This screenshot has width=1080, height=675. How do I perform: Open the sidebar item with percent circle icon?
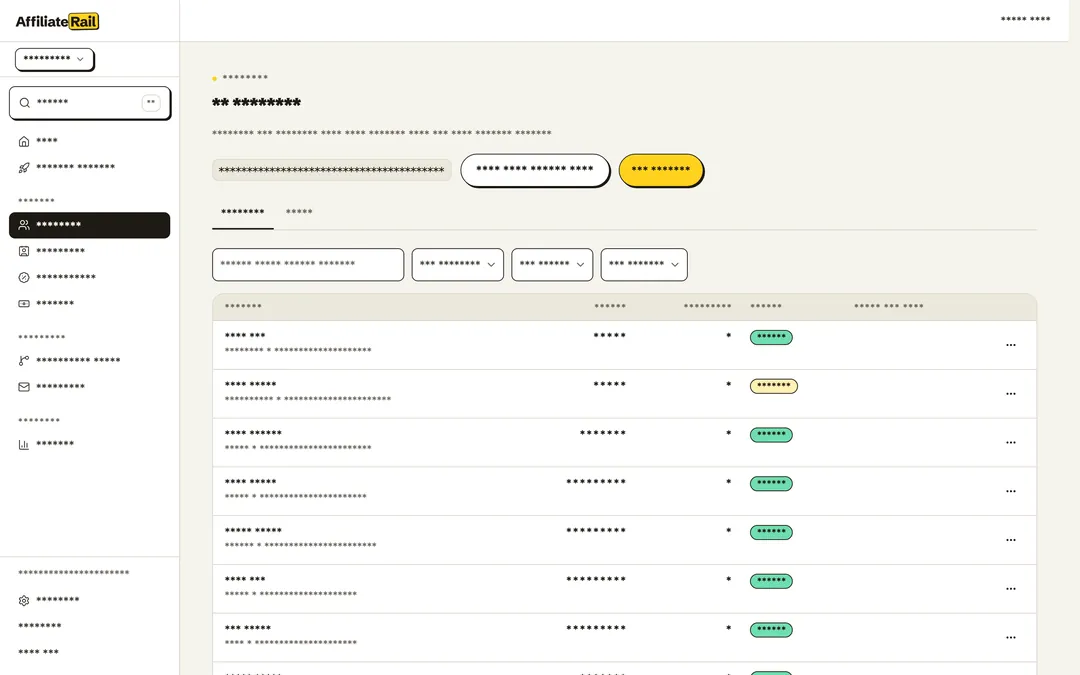[x=90, y=278]
